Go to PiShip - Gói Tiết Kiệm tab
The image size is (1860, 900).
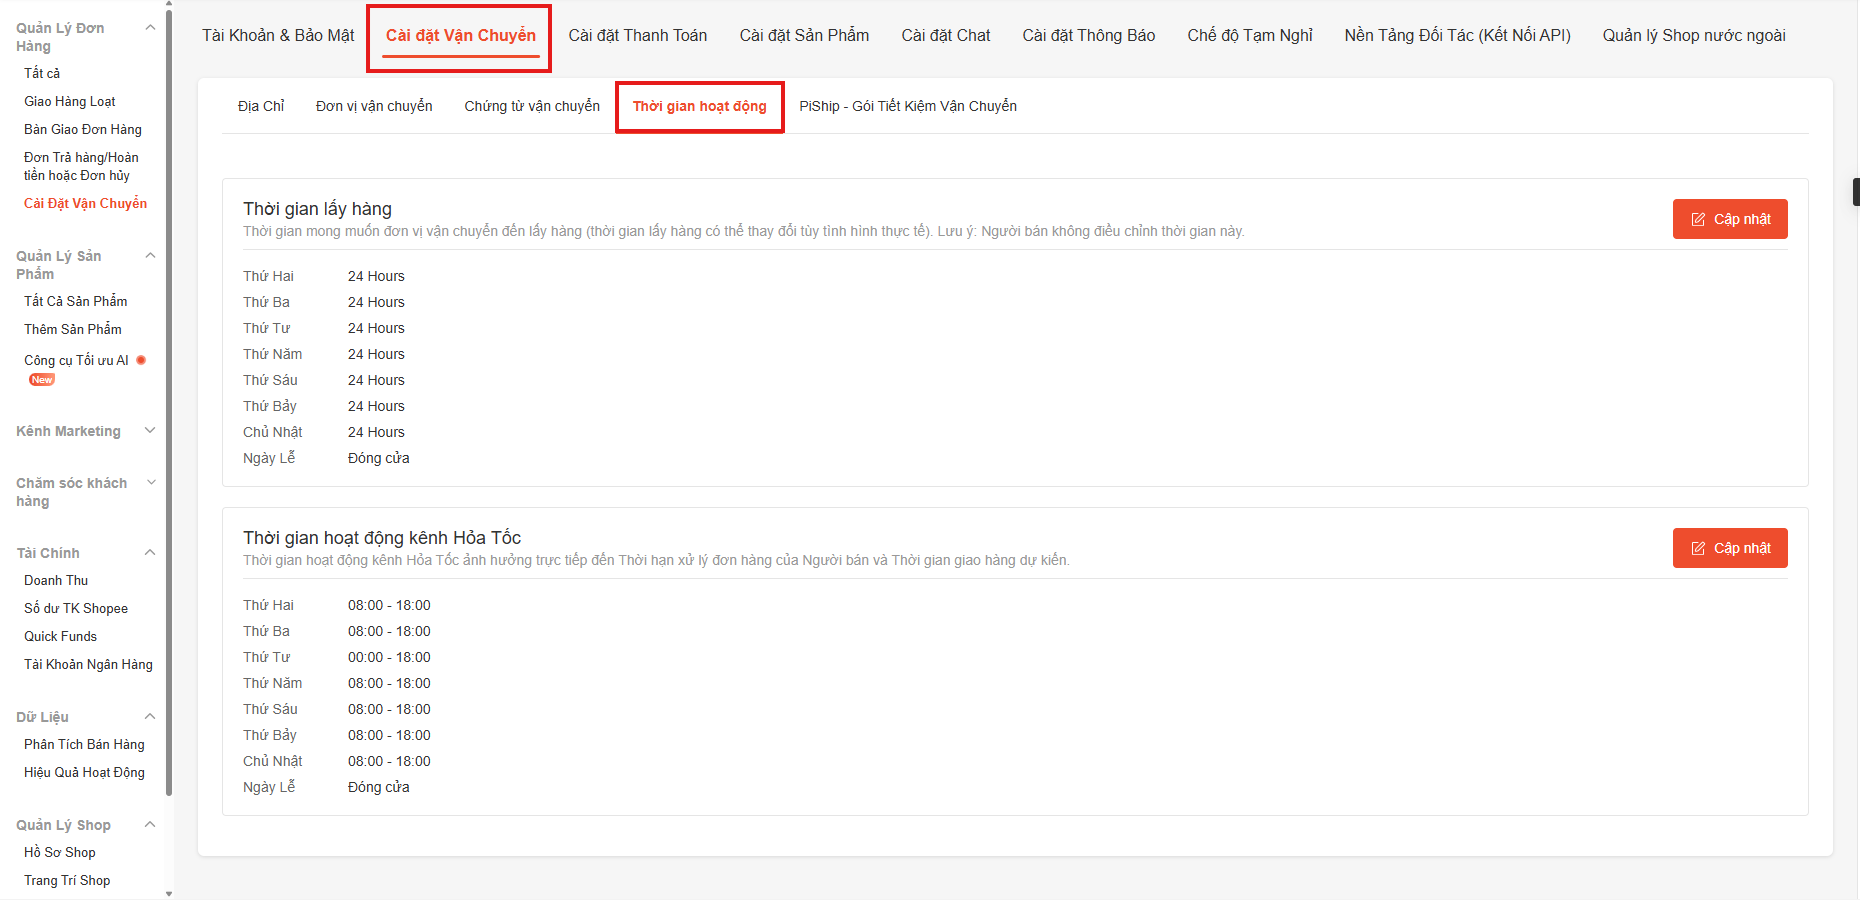coord(907,107)
